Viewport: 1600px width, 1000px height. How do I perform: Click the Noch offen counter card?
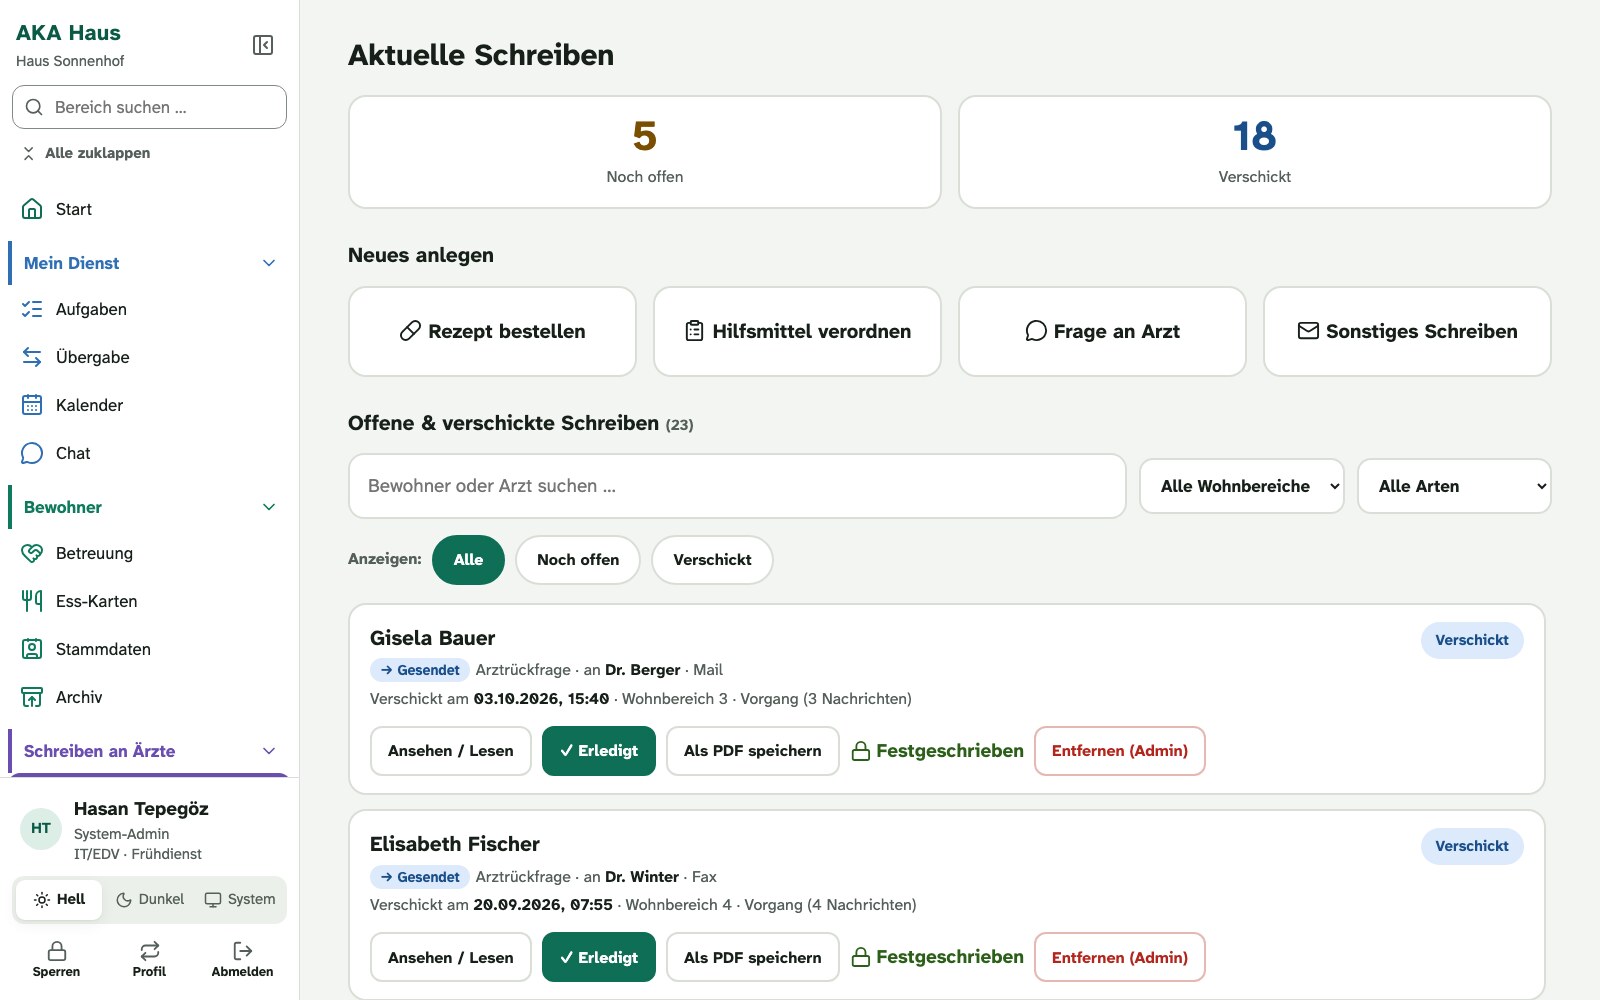(645, 152)
